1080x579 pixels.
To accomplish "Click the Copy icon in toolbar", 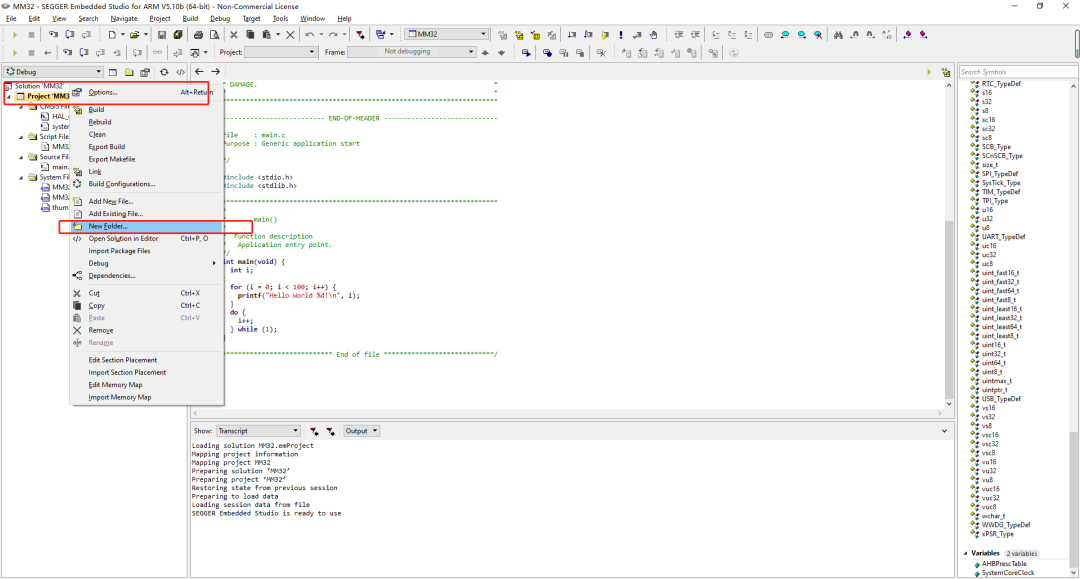I will [x=250, y=34].
